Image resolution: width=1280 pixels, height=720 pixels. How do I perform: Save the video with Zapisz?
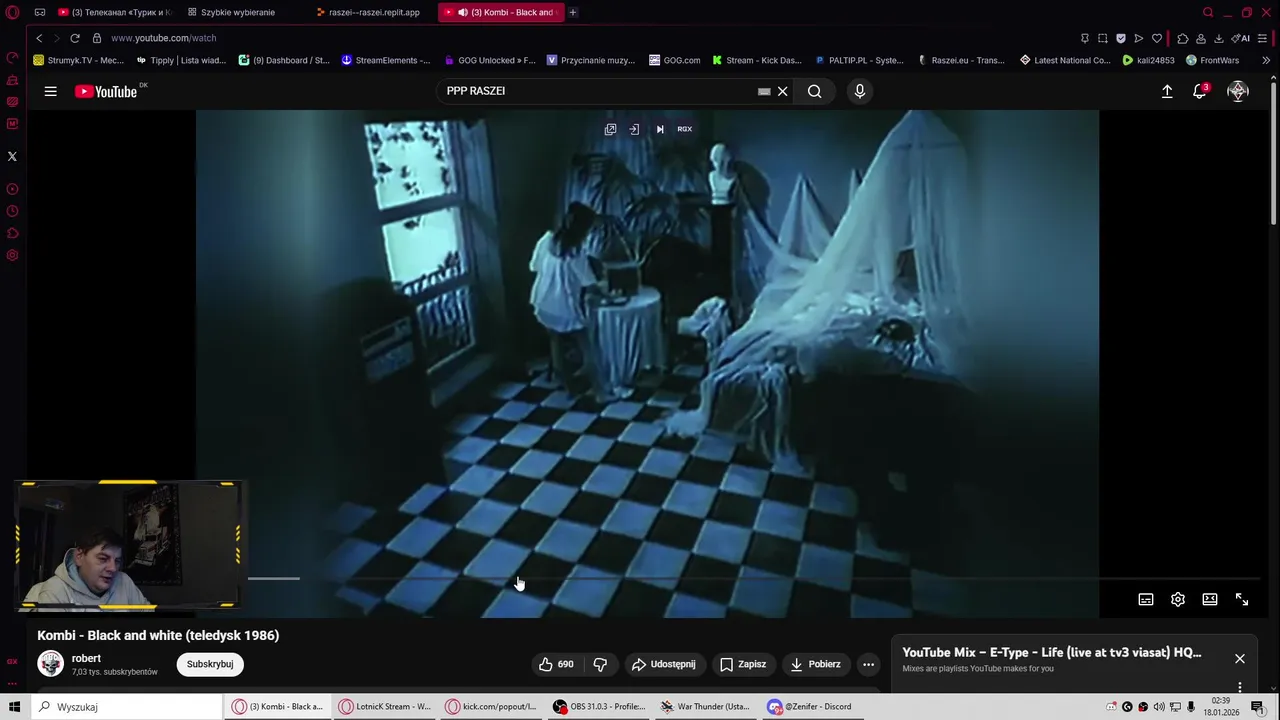743,664
